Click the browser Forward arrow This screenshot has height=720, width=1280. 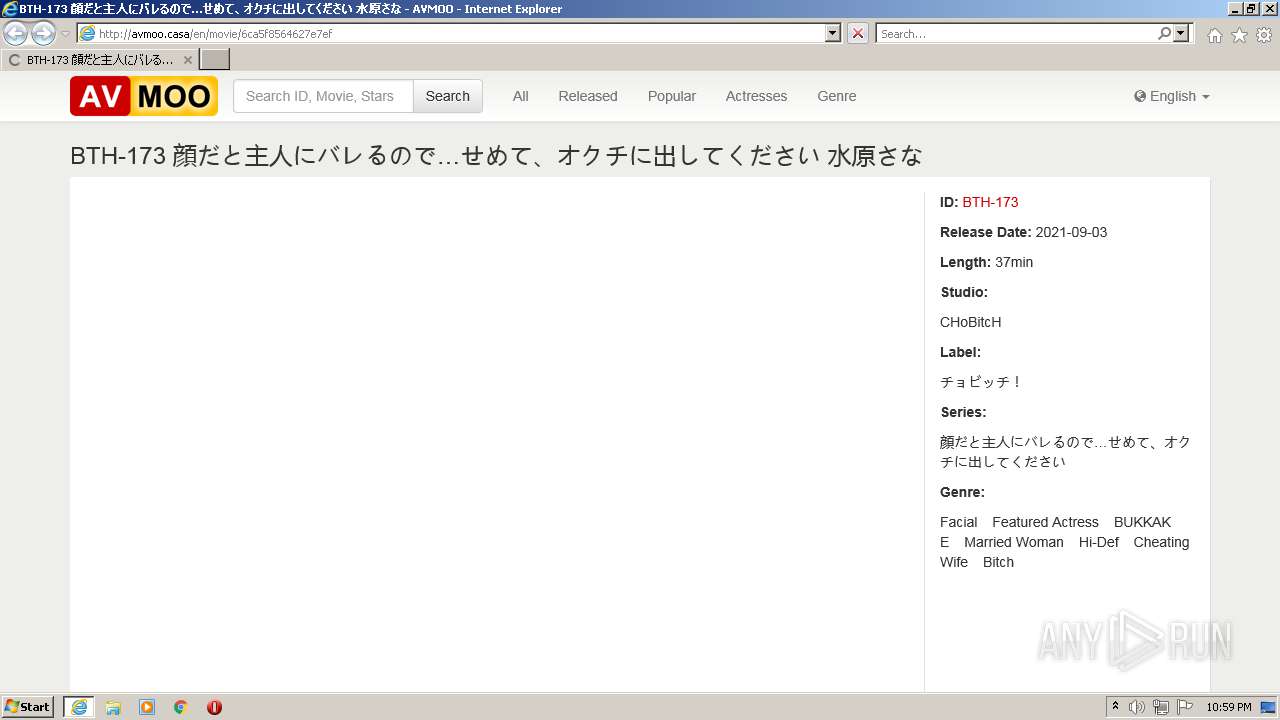pos(43,34)
